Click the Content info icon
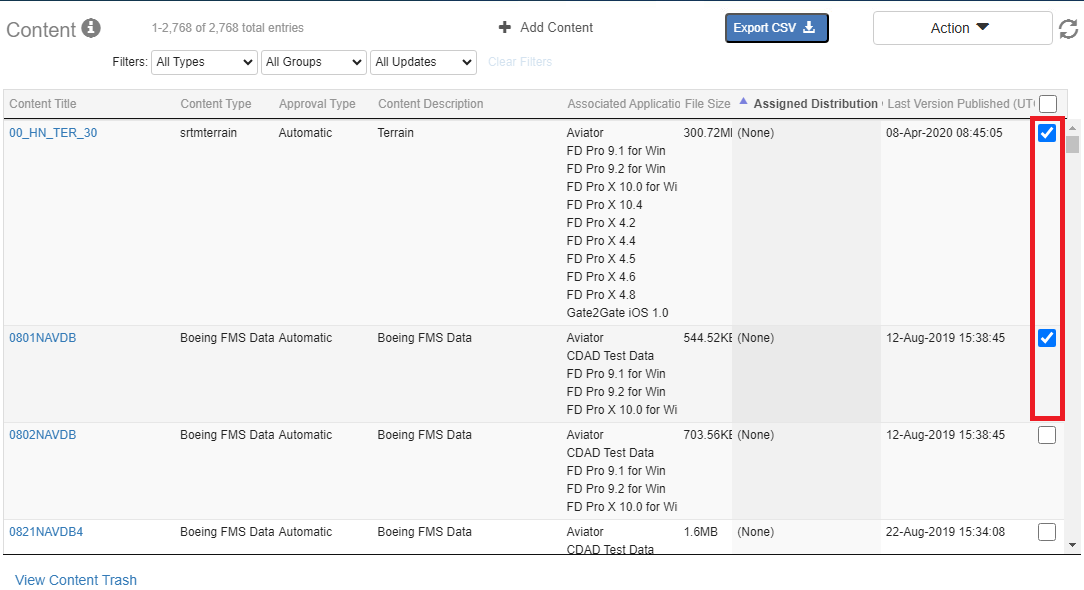1084x590 pixels. (x=91, y=28)
